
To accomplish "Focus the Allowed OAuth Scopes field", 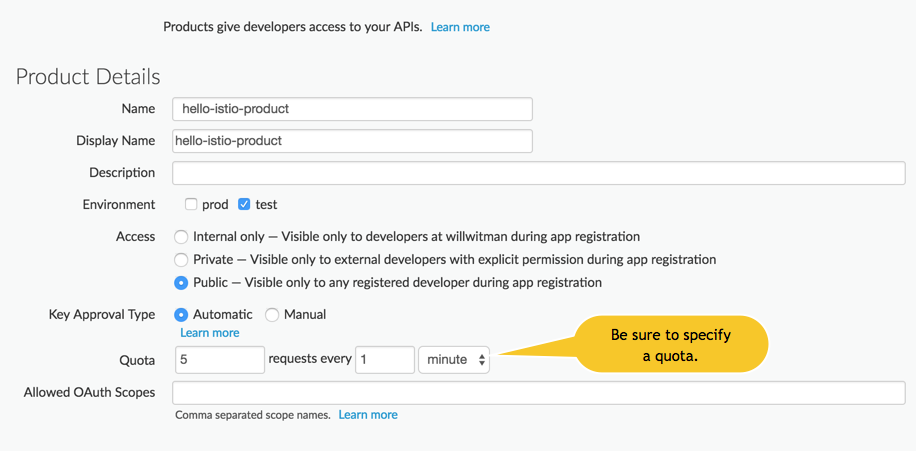I will tap(538, 393).
